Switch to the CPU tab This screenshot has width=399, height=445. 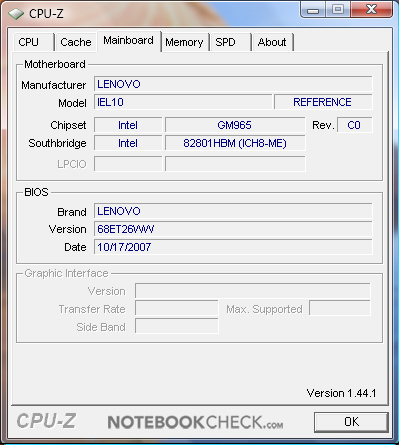coord(33,42)
